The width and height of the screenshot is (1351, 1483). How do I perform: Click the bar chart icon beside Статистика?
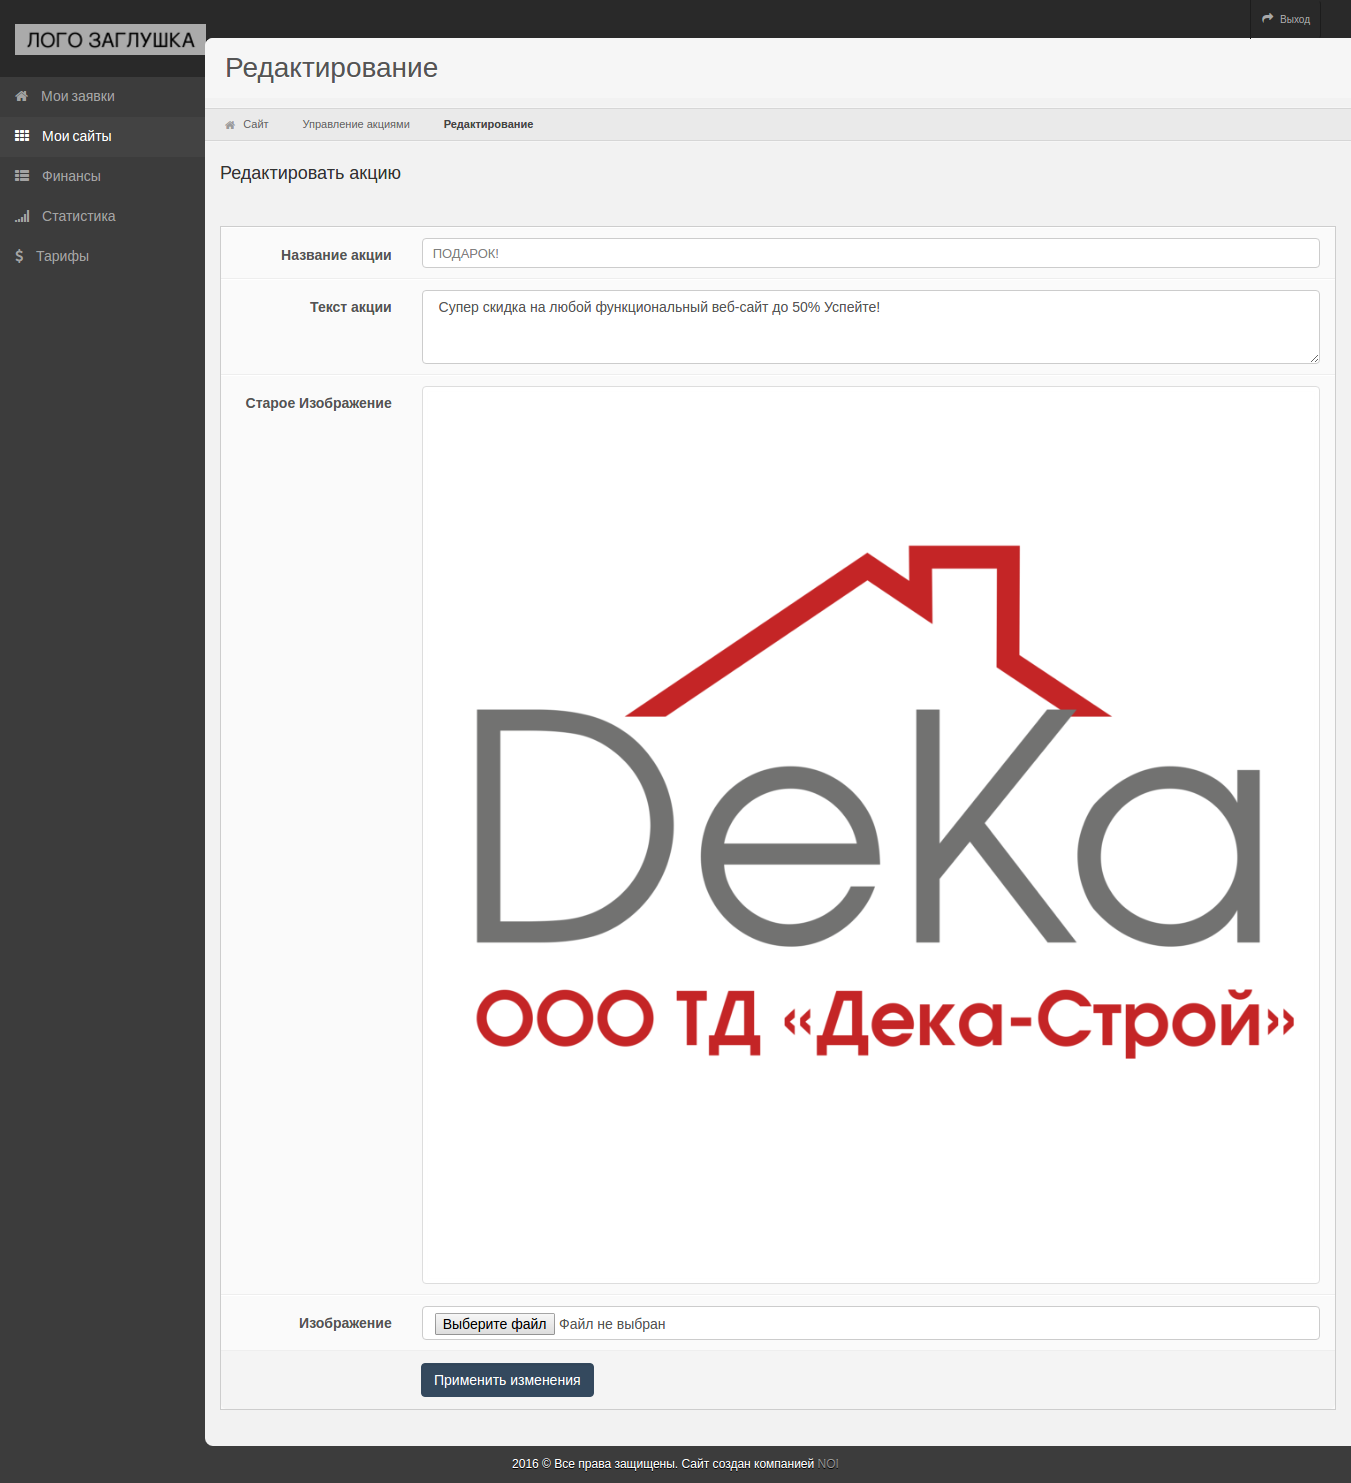tap(22, 216)
